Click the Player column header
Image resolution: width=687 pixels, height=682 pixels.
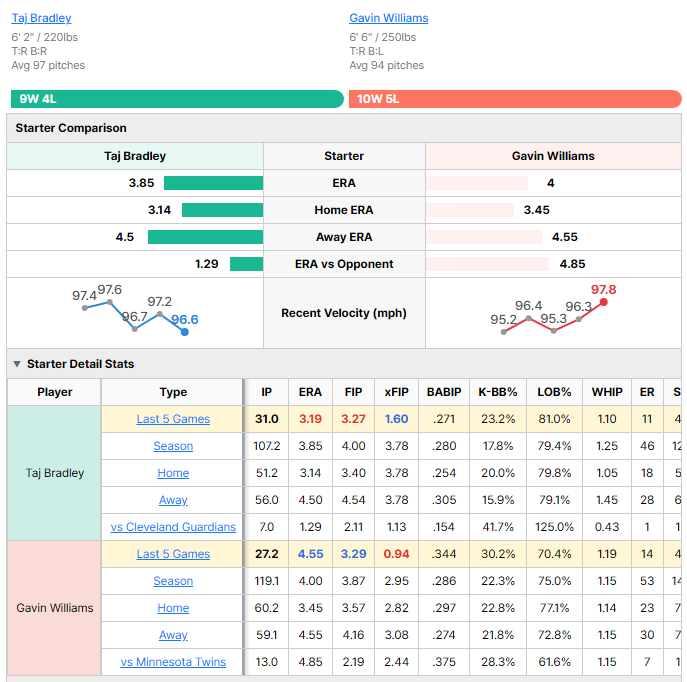(54, 392)
